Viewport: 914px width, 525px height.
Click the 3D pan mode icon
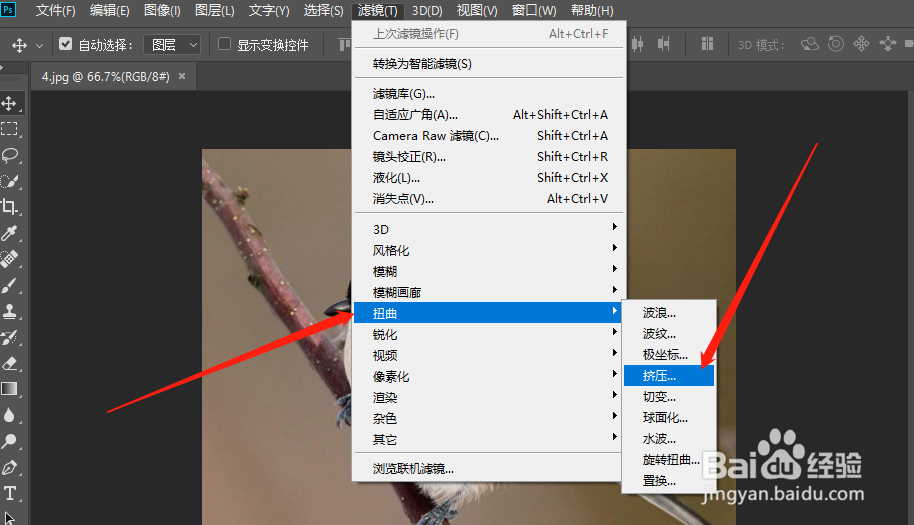coord(862,44)
